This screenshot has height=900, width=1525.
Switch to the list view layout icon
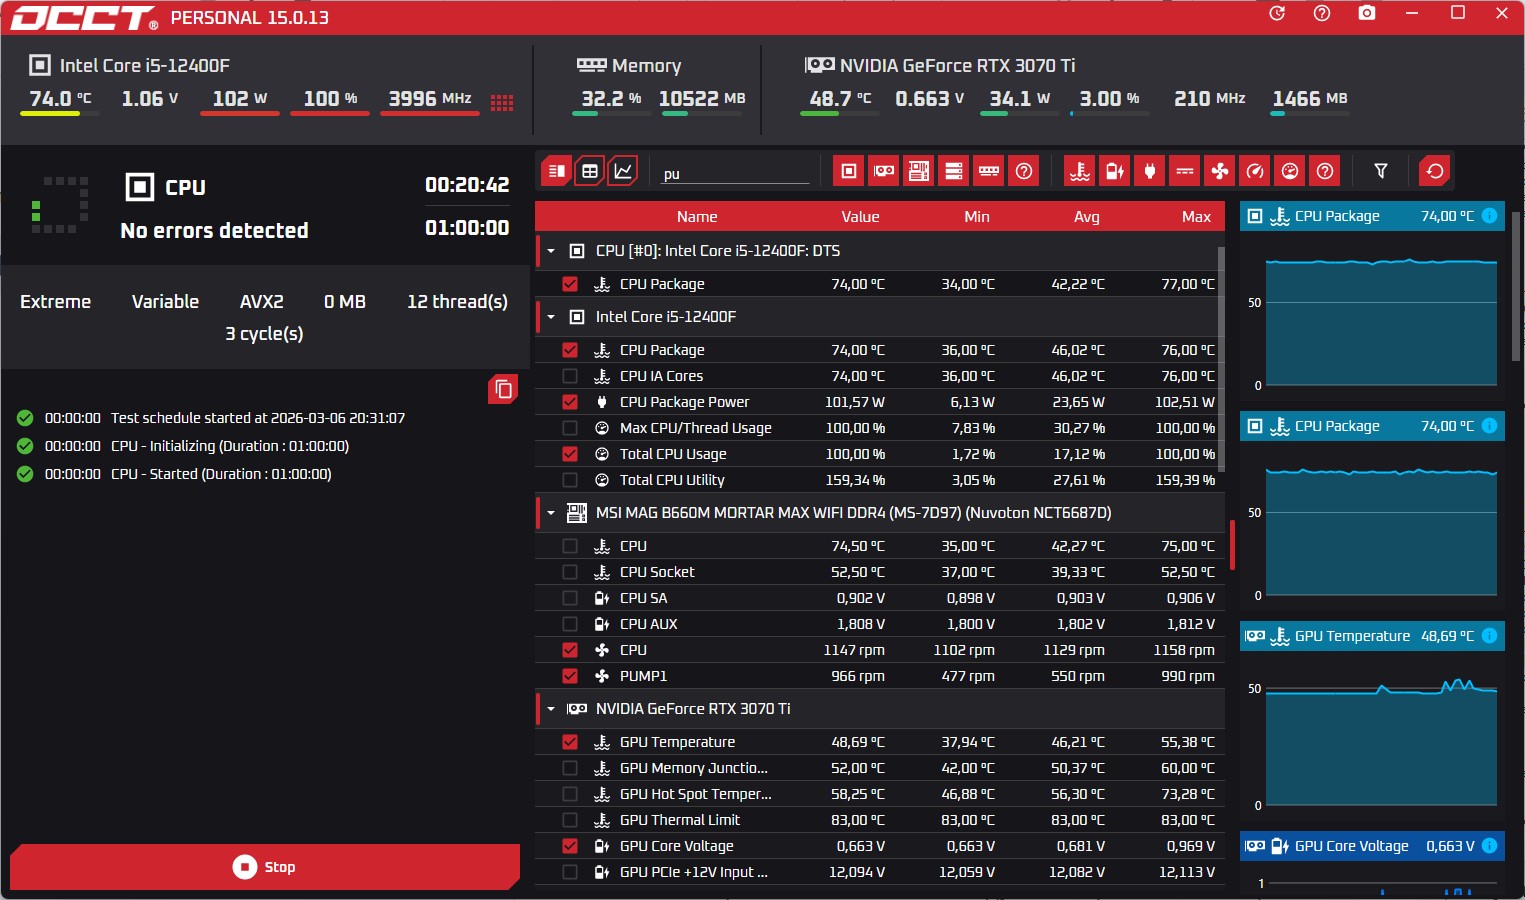point(557,171)
